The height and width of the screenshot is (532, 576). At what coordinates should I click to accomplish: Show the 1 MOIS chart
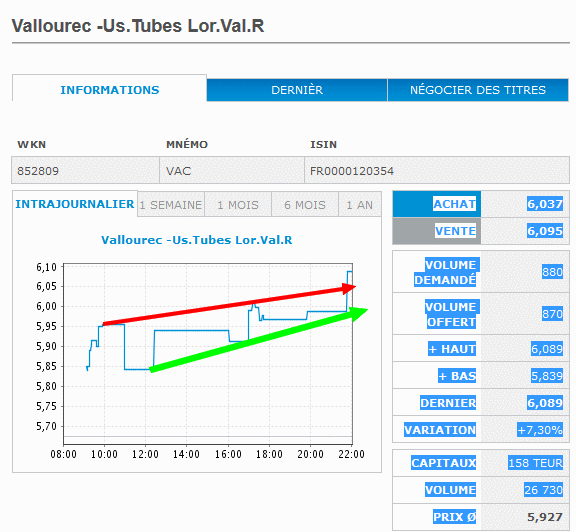(238, 205)
